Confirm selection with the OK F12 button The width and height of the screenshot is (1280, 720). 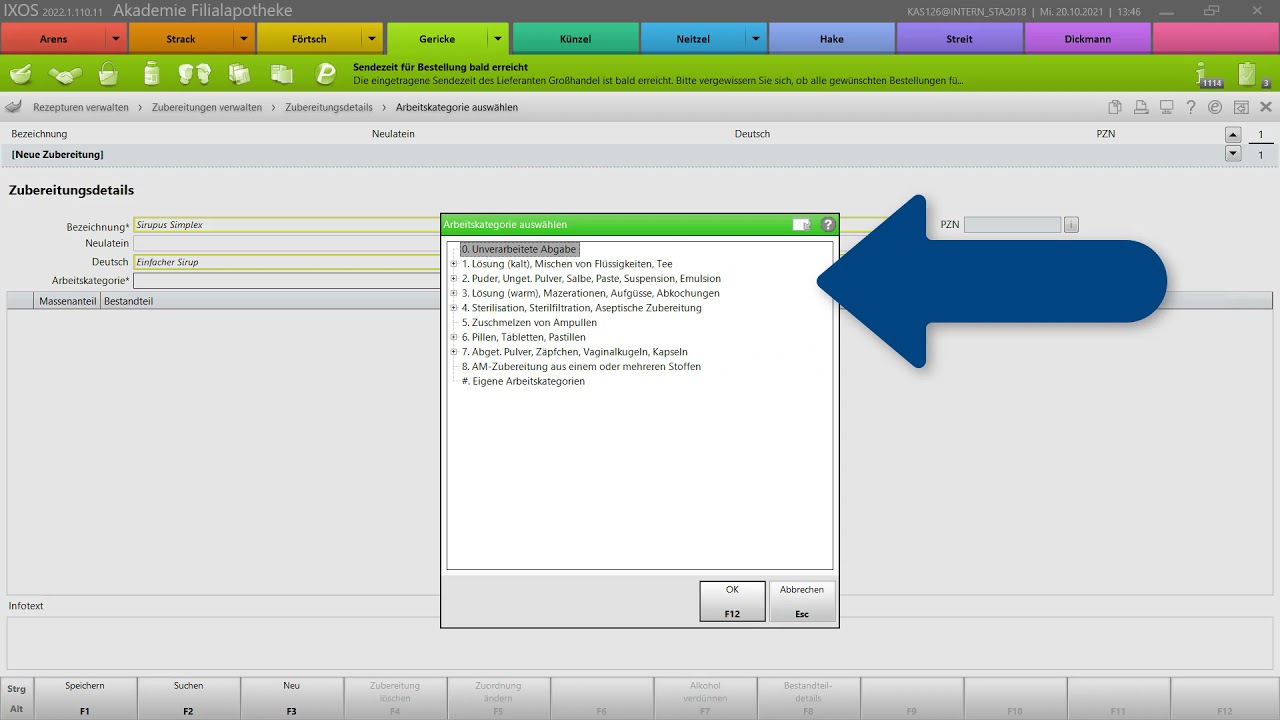tap(732, 602)
